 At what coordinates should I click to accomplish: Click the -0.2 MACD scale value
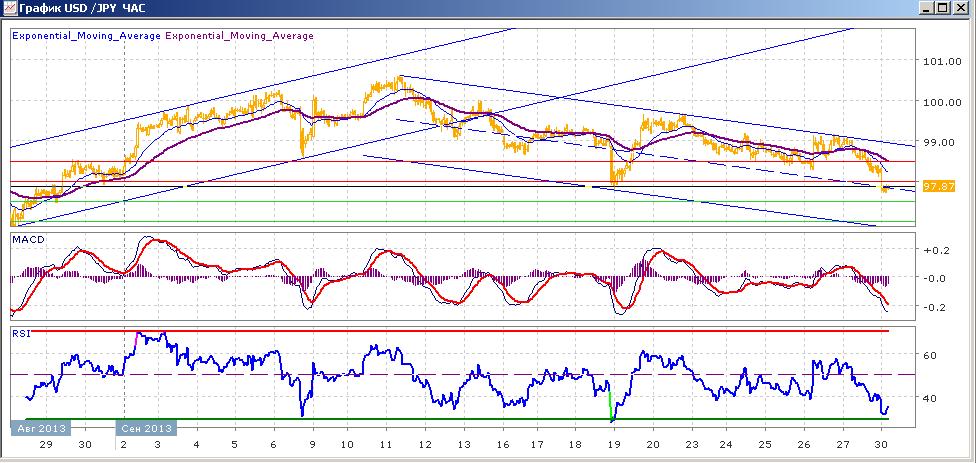pos(936,307)
